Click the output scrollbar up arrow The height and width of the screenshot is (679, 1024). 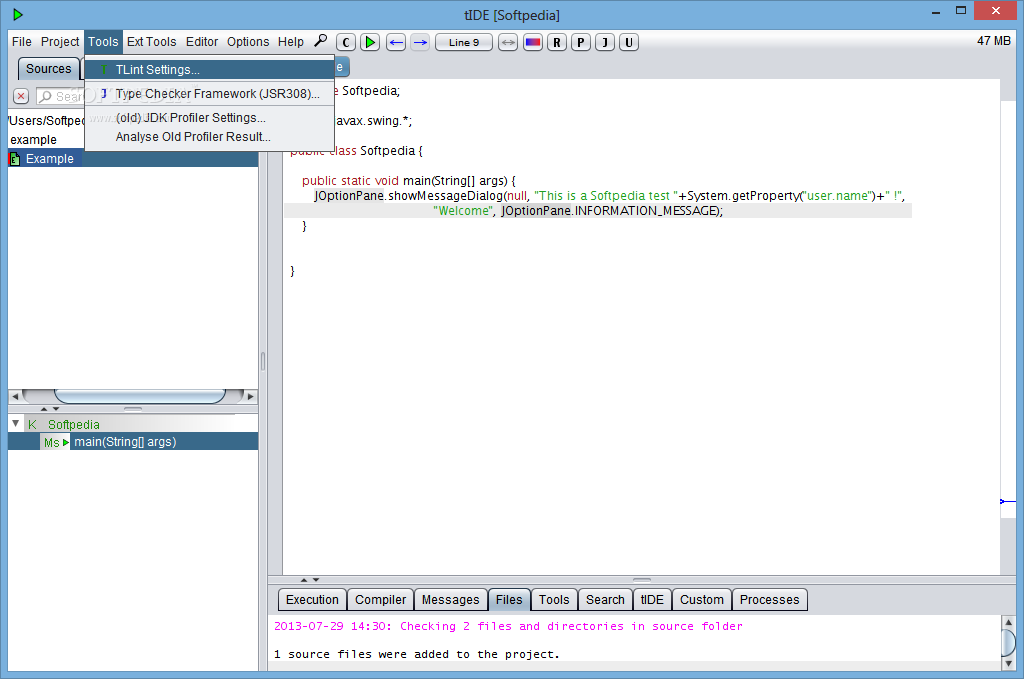[1008, 622]
